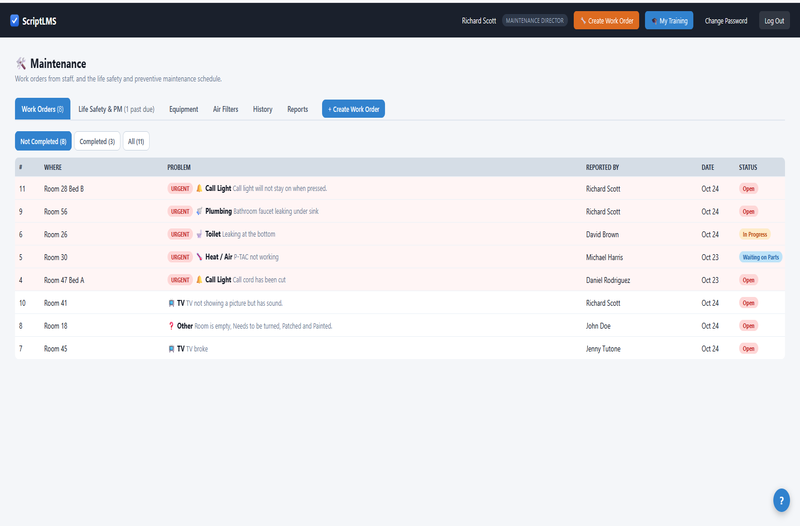
Task: Click Open status for Room 41
Action: pos(748,303)
